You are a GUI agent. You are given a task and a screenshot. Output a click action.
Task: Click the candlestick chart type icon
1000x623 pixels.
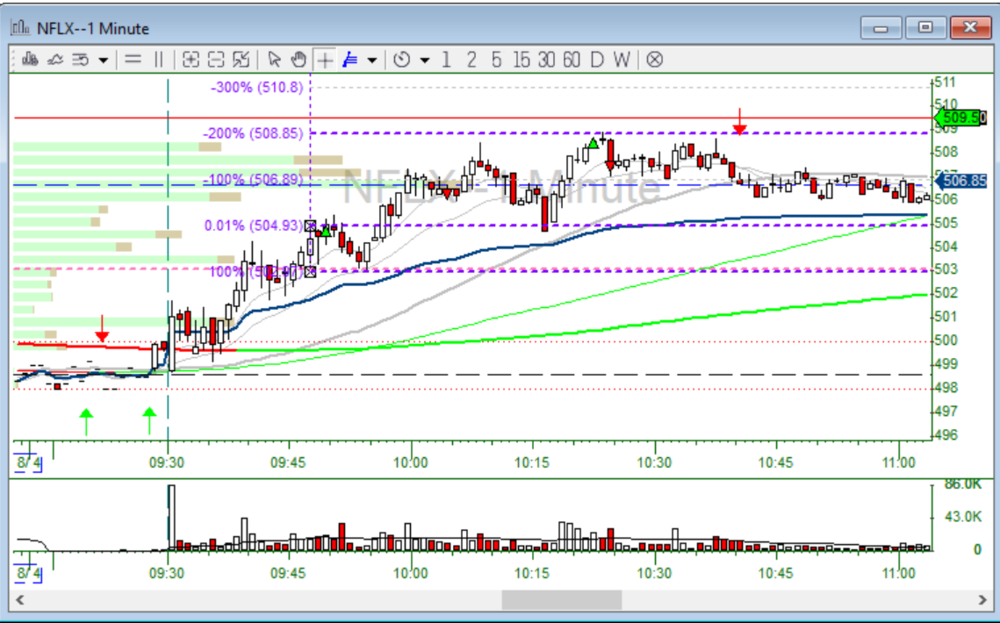(29, 60)
